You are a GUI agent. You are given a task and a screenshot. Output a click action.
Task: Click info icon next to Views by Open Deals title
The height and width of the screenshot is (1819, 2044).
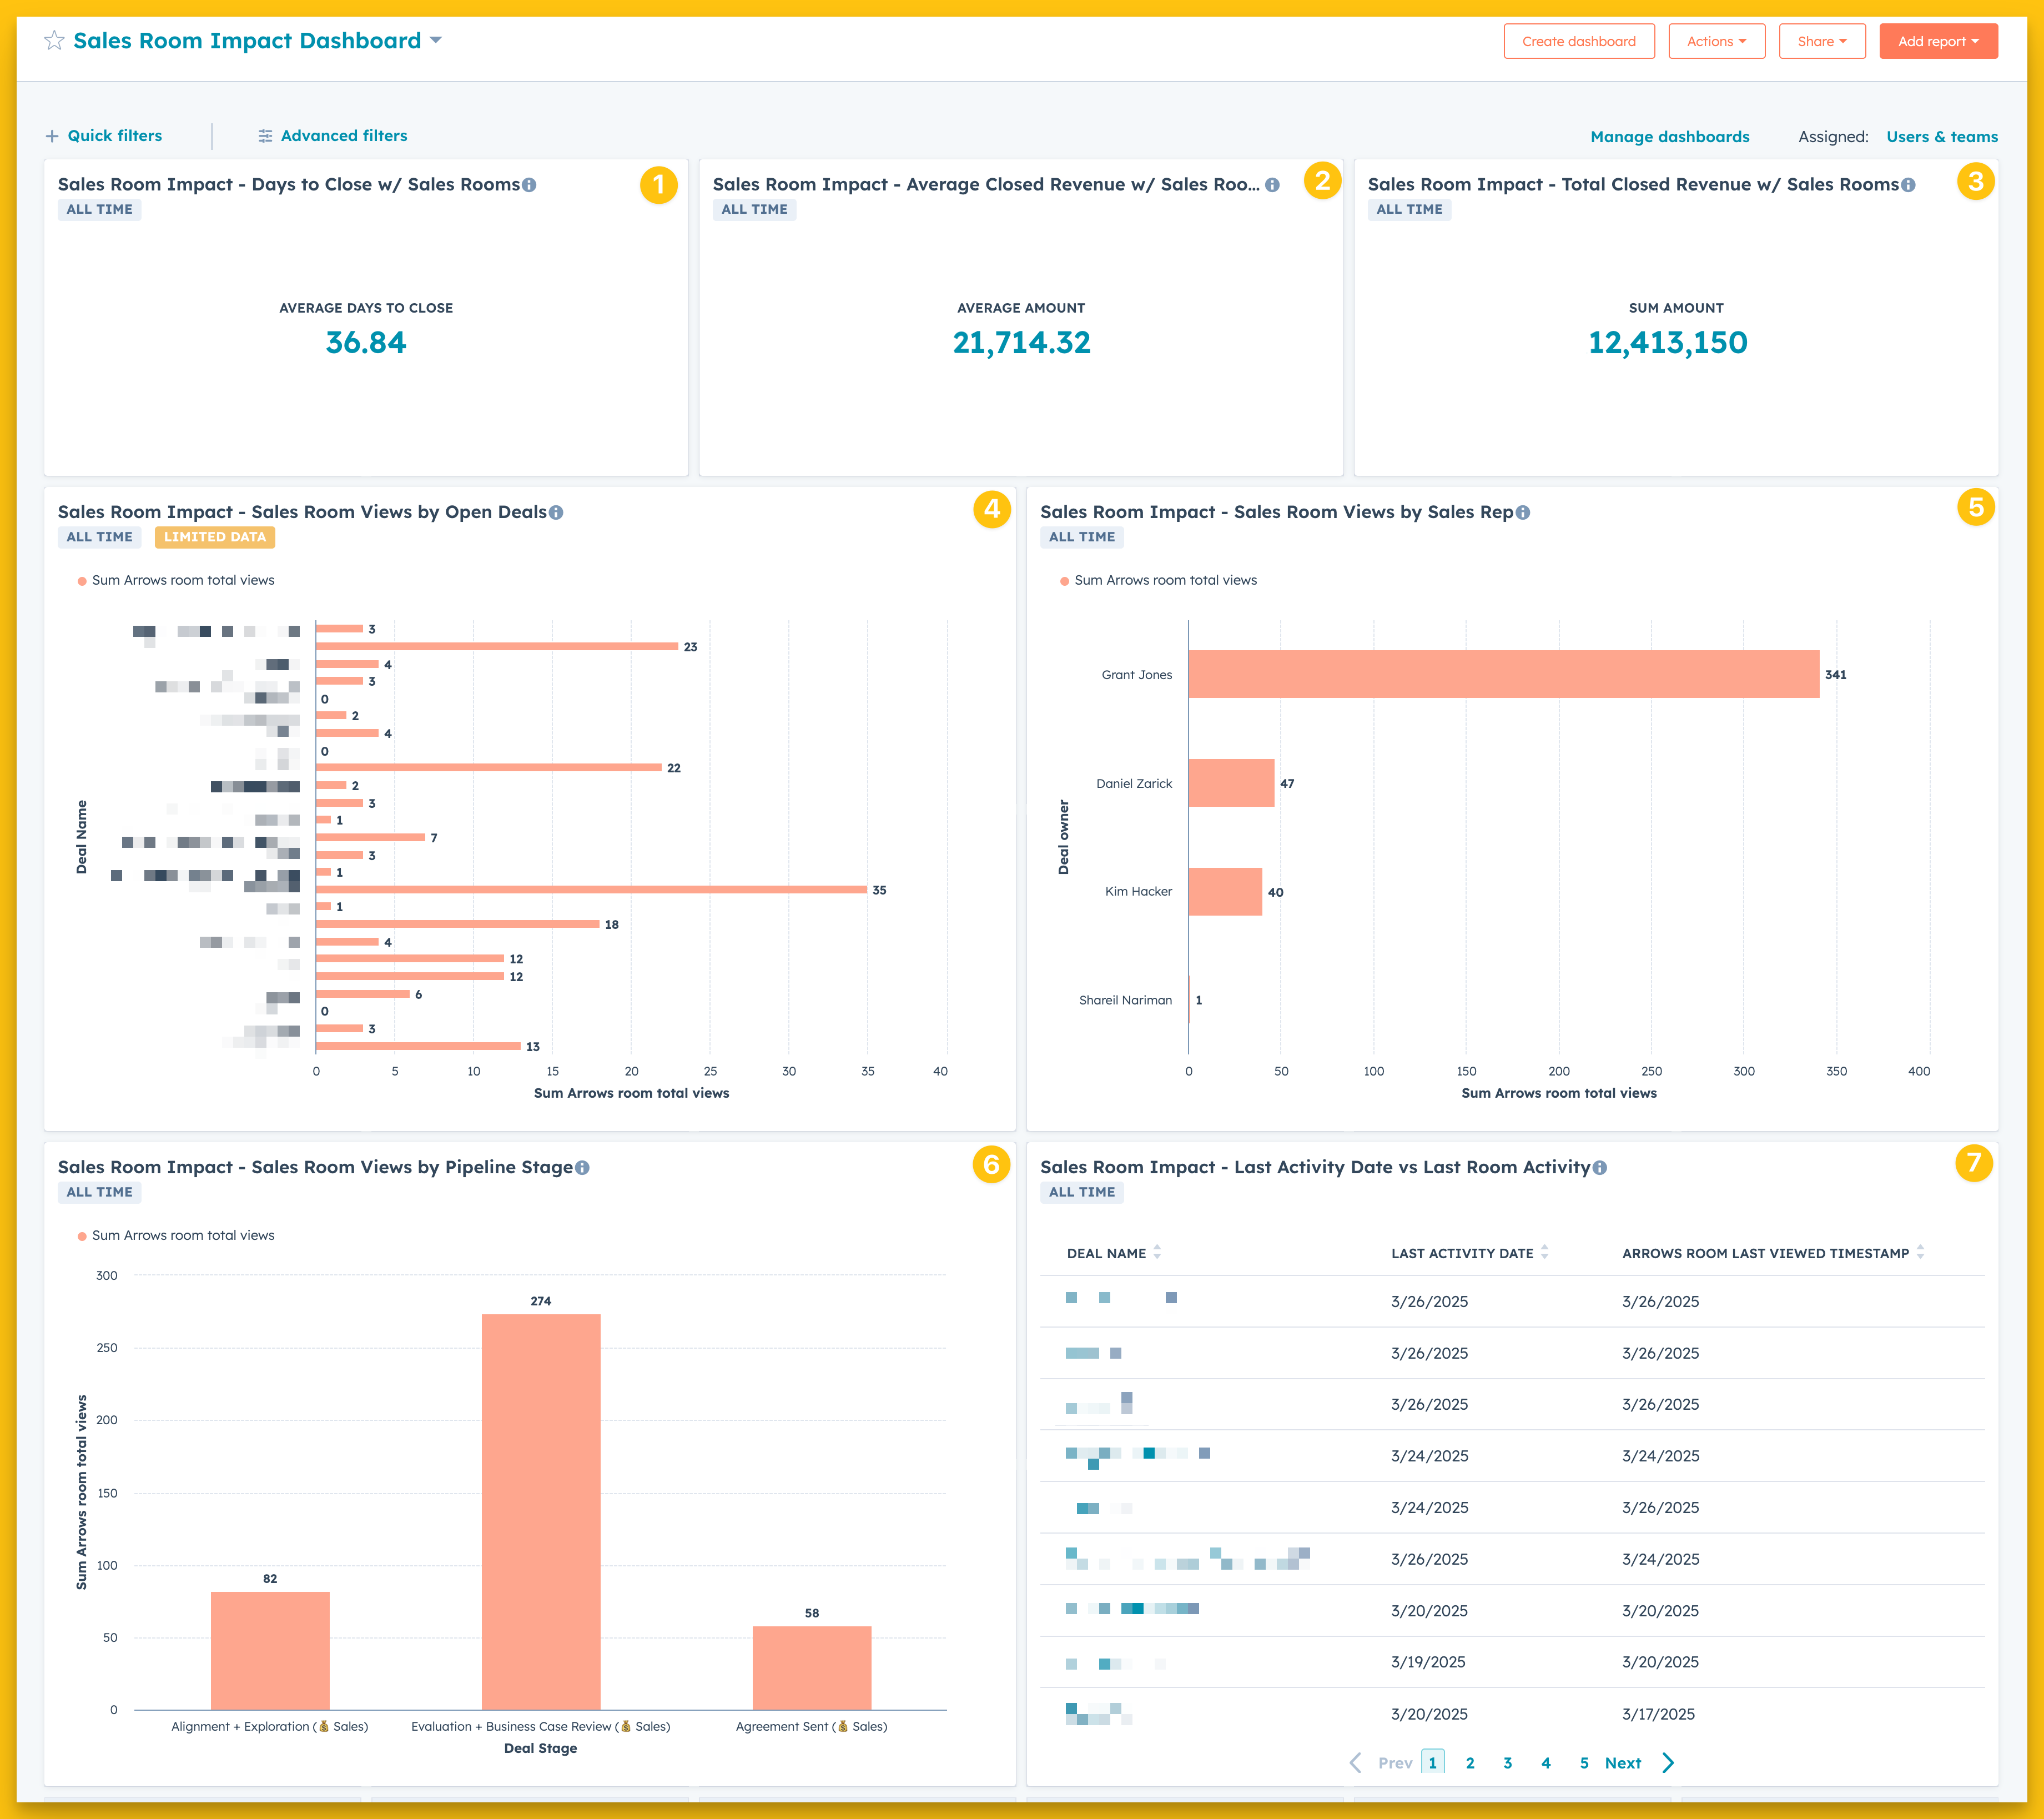coord(556,513)
